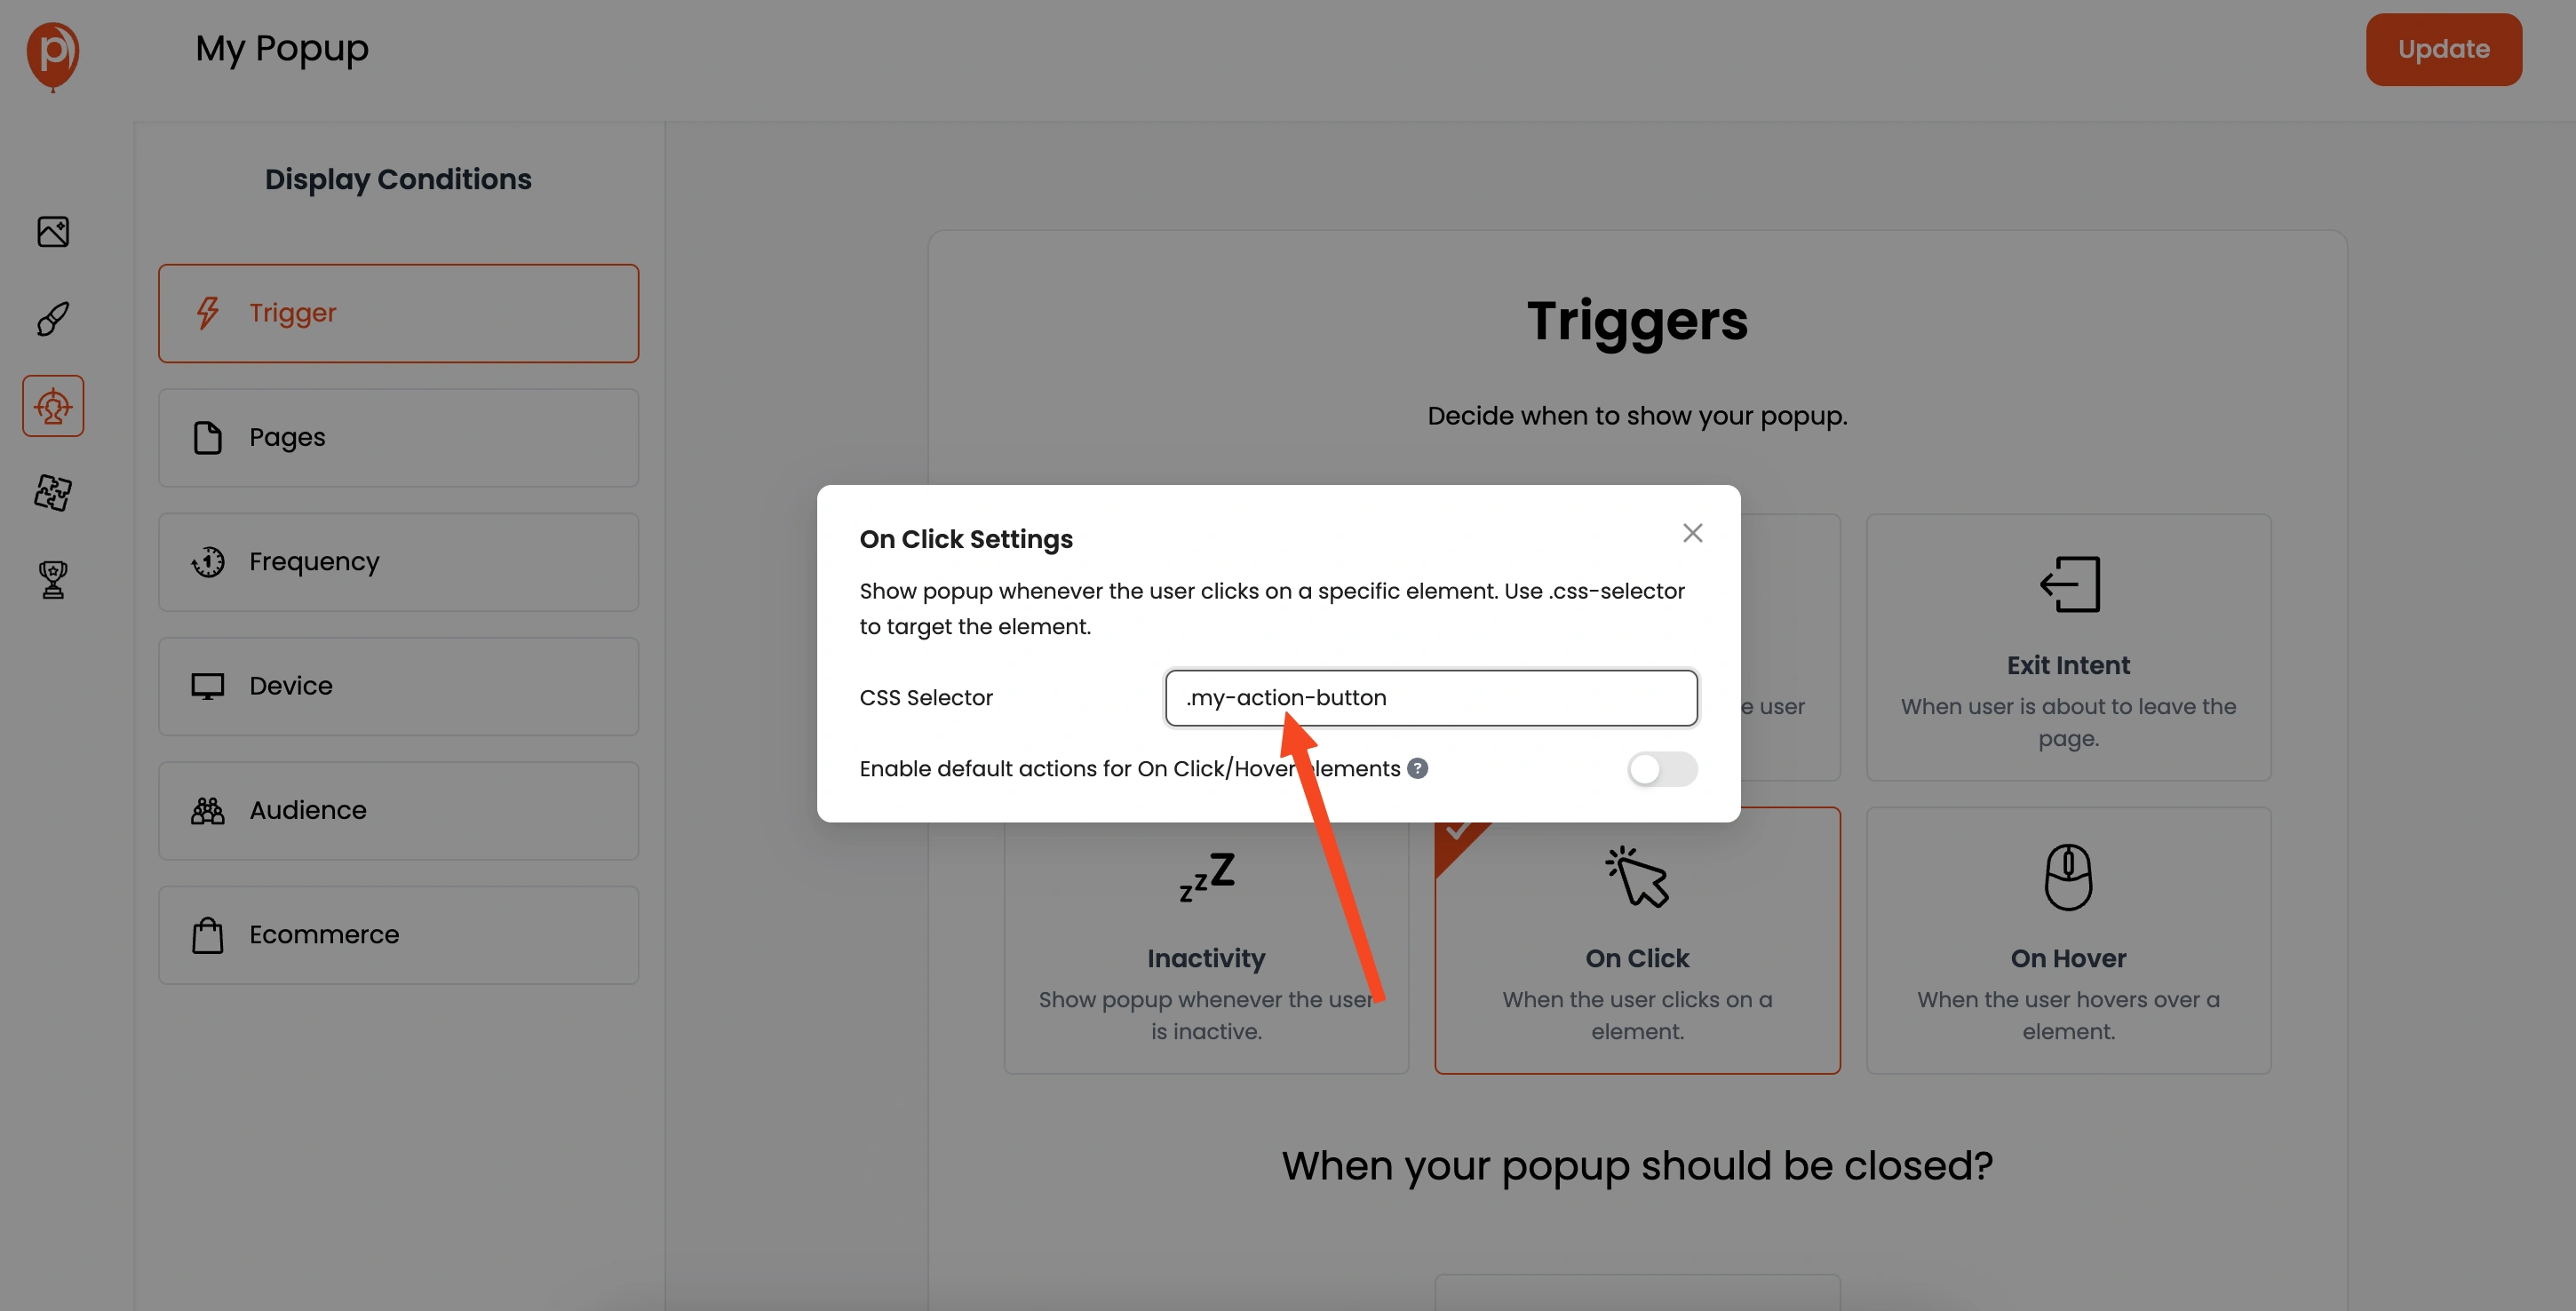Viewport: 2576px width, 1311px height.
Task: Click the Targeting/crosshair icon in sidebar
Action: pyautogui.click(x=52, y=405)
